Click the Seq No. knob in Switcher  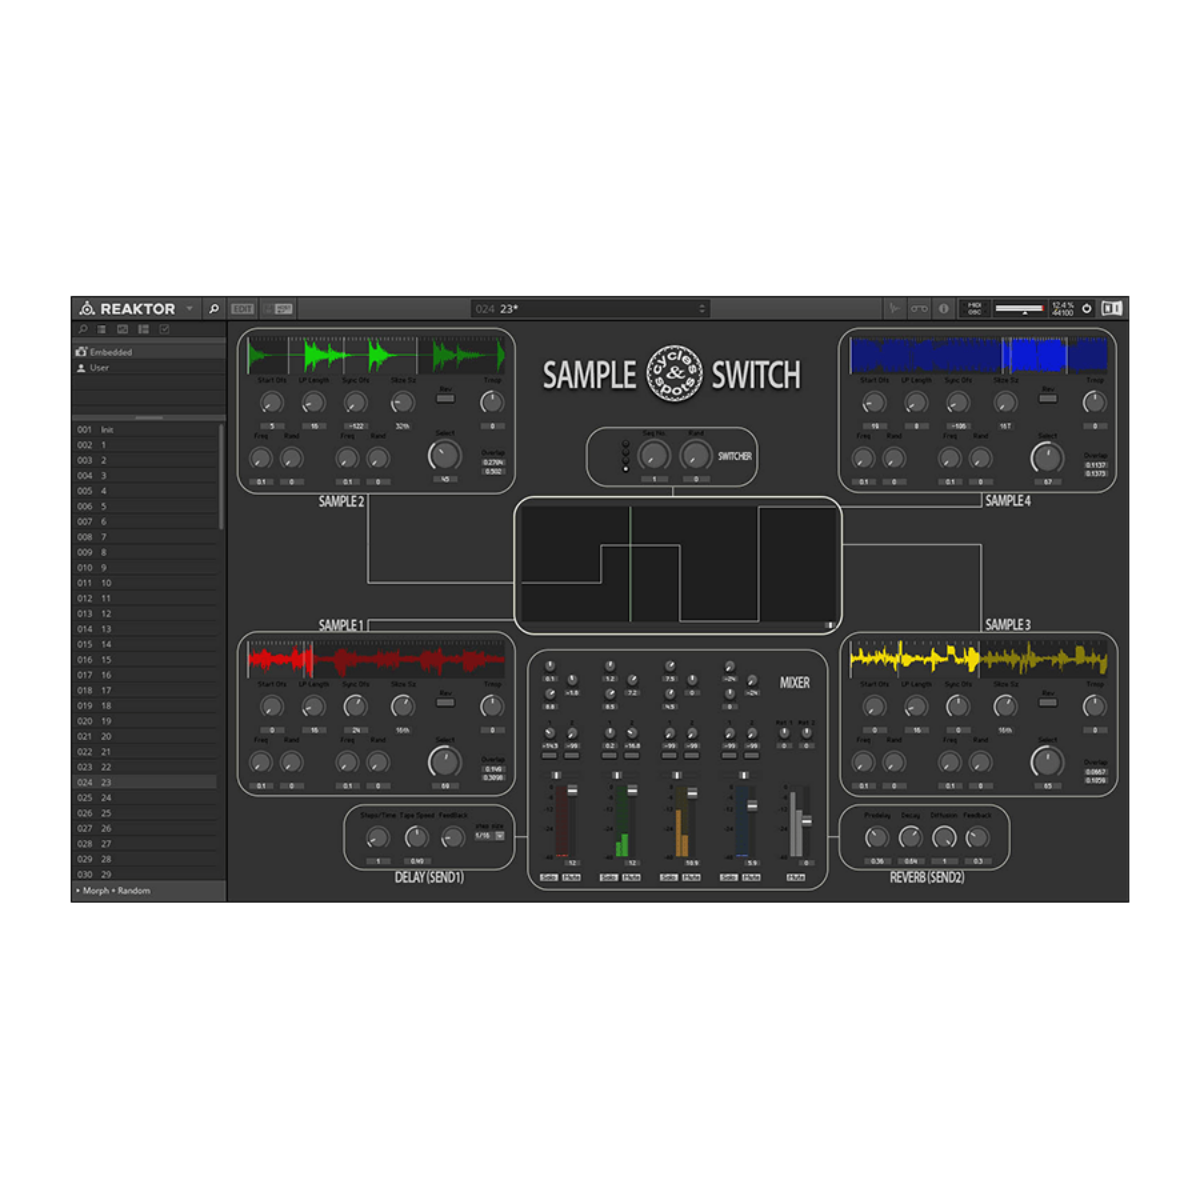tap(653, 456)
